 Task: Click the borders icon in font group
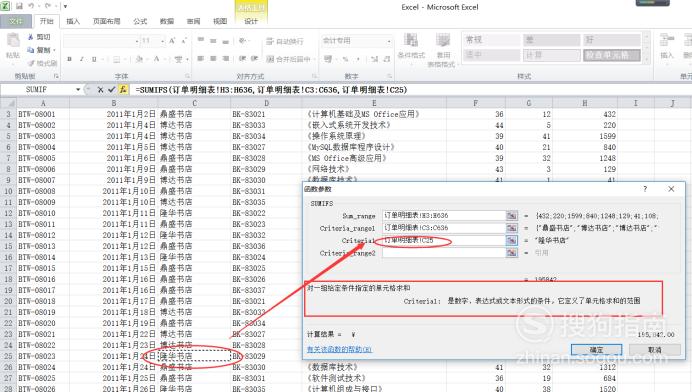tap(117, 59)
